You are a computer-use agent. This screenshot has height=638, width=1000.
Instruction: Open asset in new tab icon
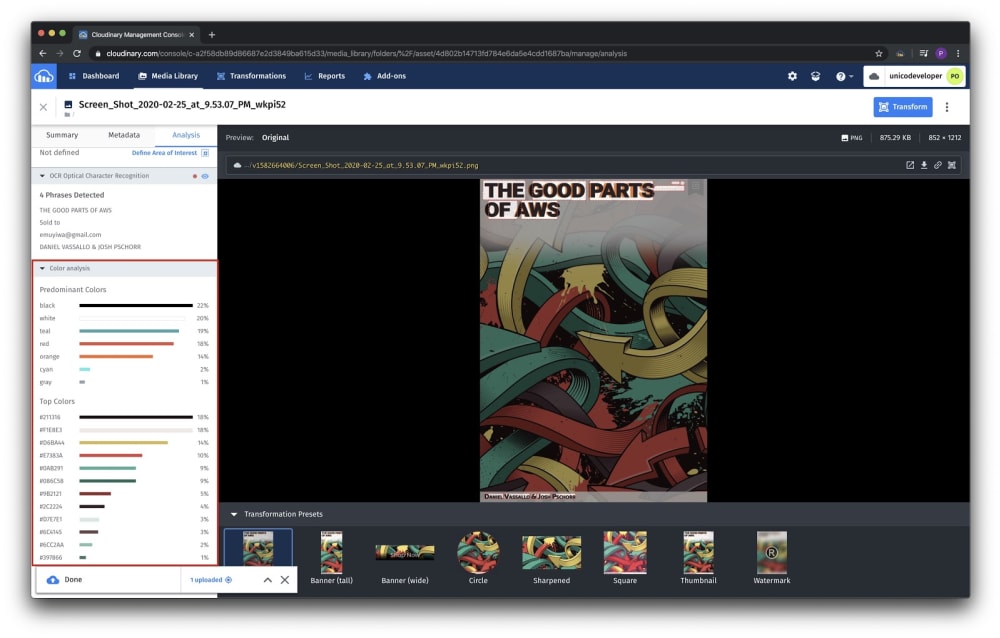(x=910, y=165)
